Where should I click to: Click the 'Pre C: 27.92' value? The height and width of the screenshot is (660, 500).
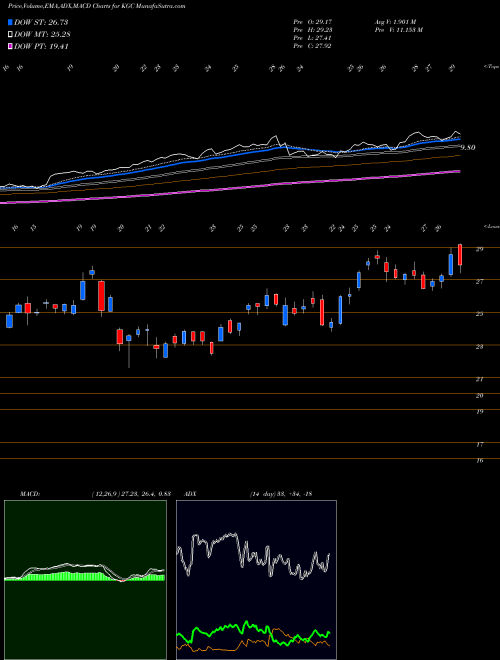click(x=313, y=46)
